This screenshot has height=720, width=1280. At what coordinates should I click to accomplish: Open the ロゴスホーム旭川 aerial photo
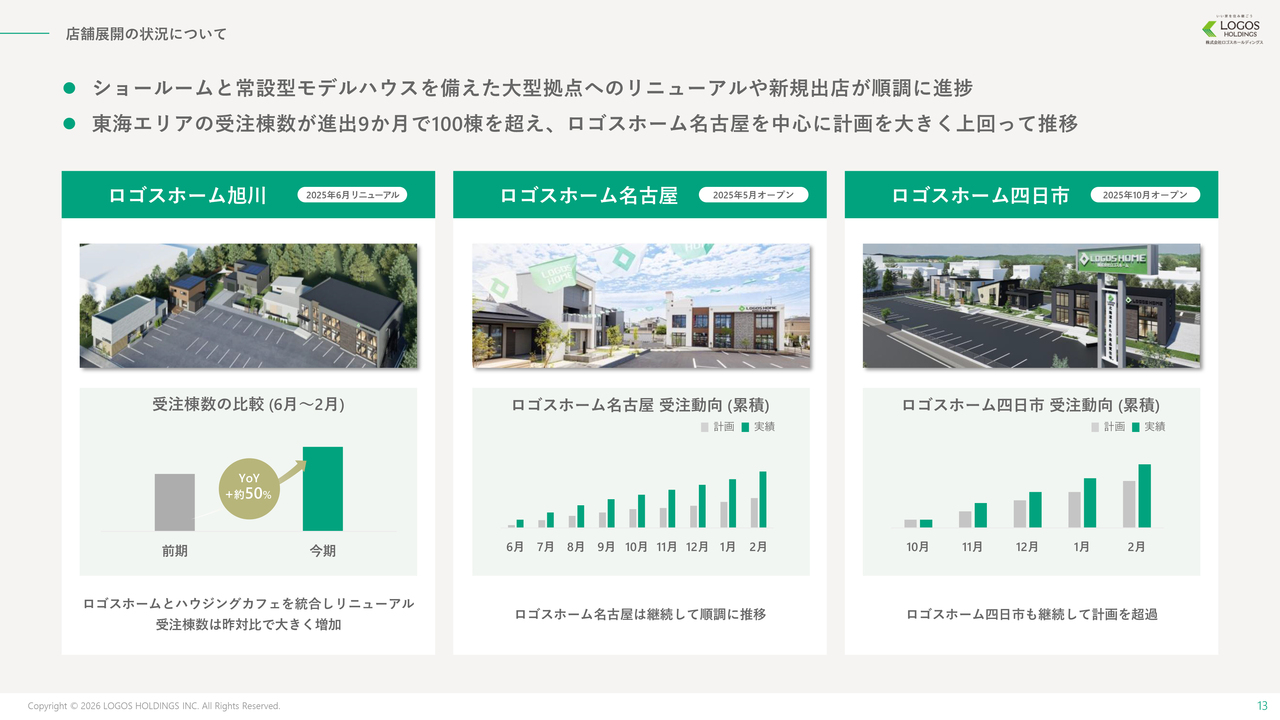248,306
